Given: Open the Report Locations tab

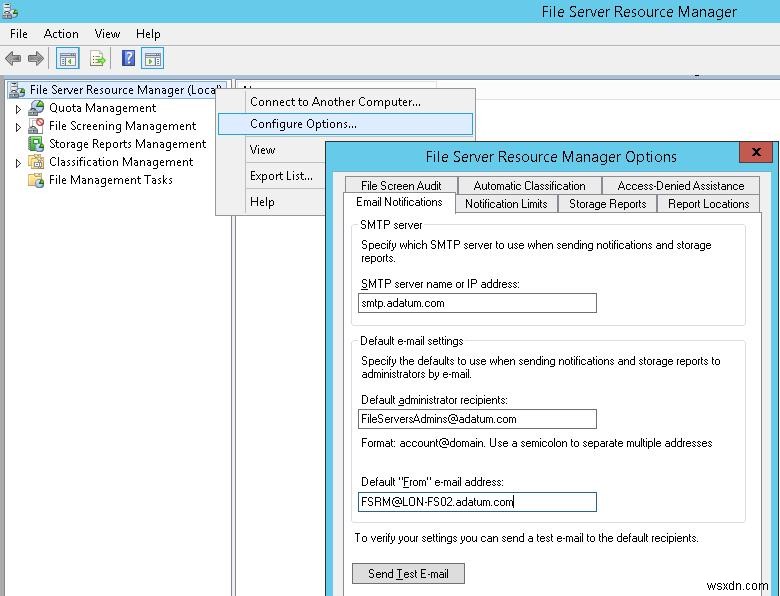Looking at the screenshot, I should tap(708, 203).
